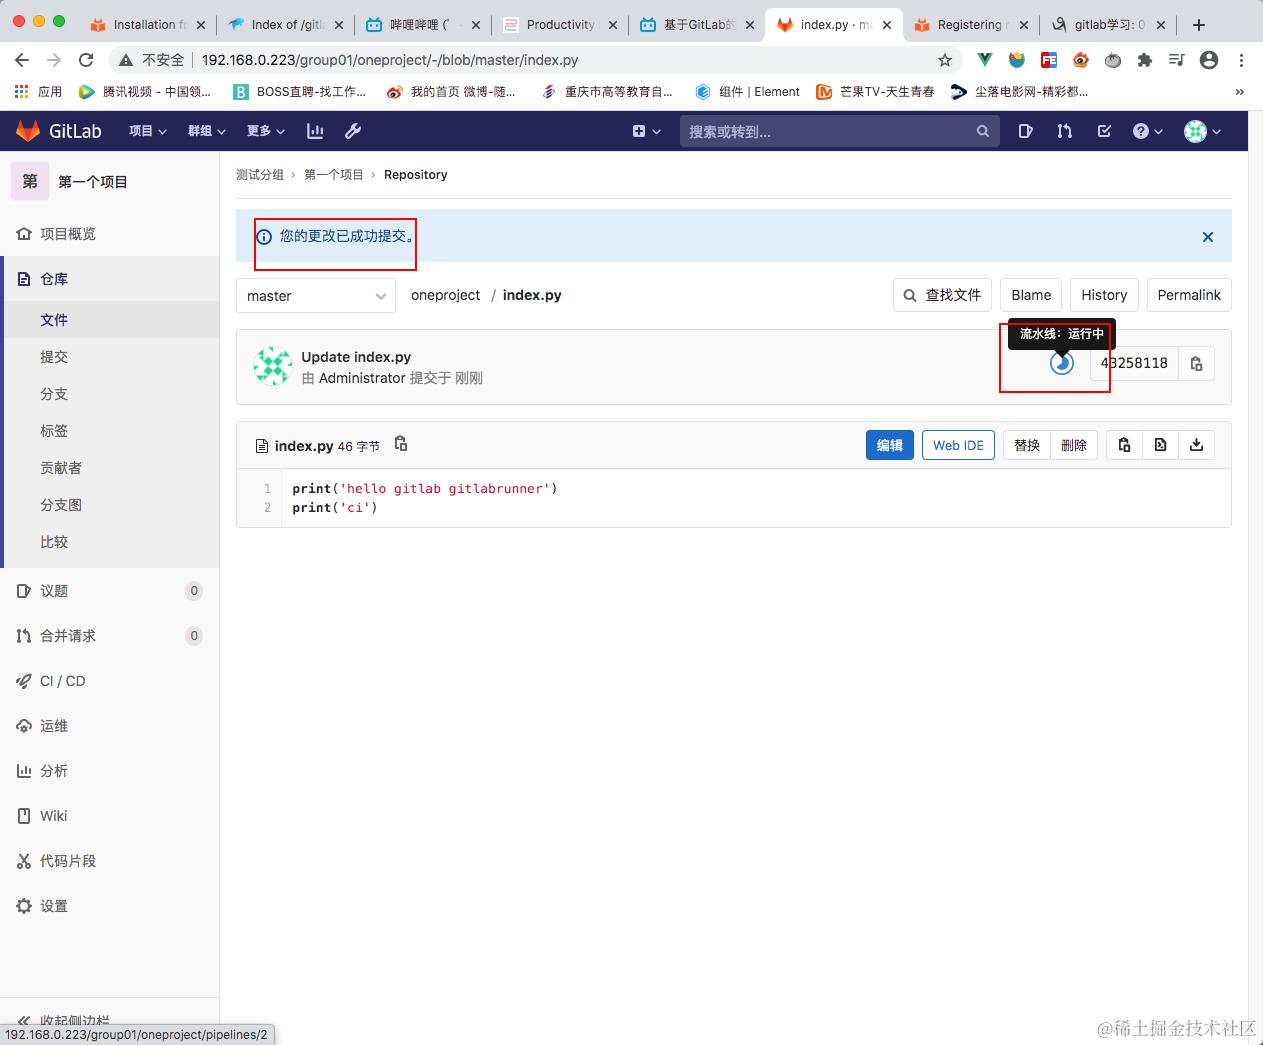Click the 搜索或转到 search field

840,131
